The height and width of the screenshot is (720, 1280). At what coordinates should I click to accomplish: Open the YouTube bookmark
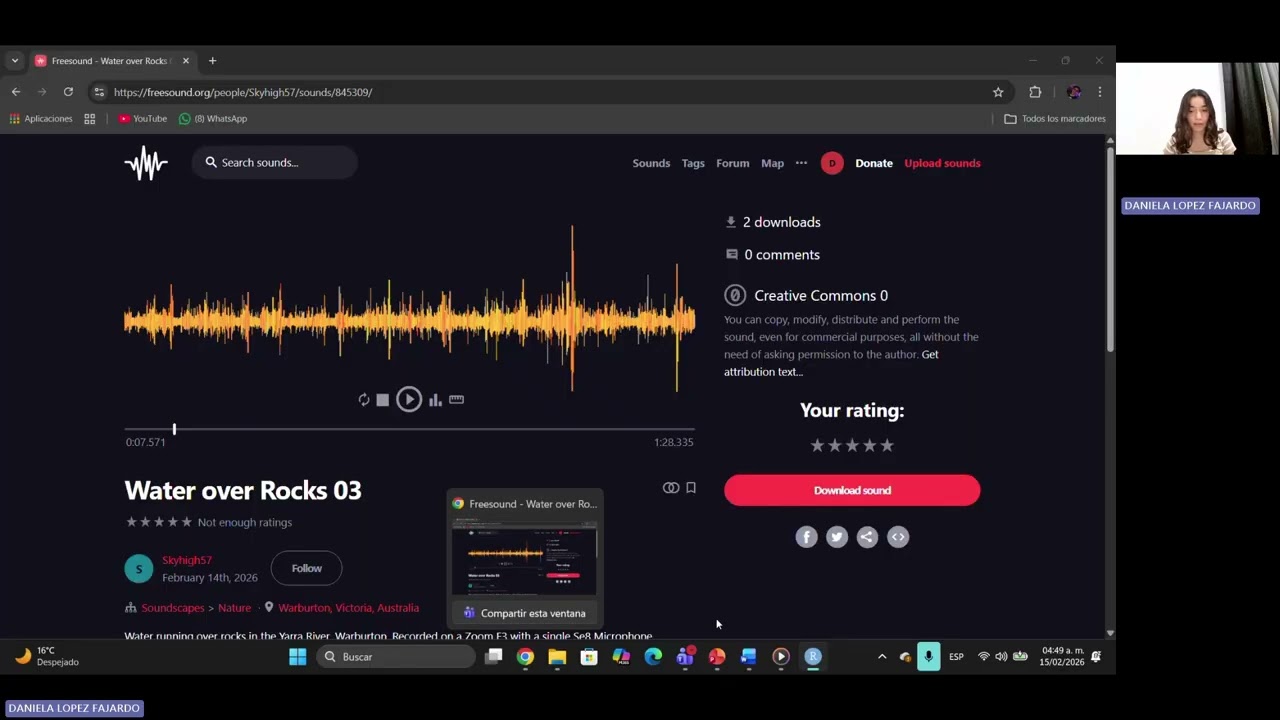(142, 119)
